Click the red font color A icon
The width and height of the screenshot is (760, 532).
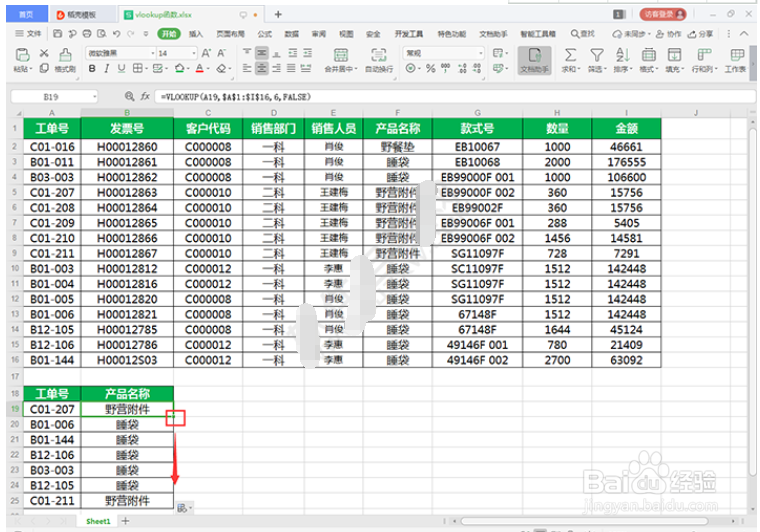click(x=199, y=68)
